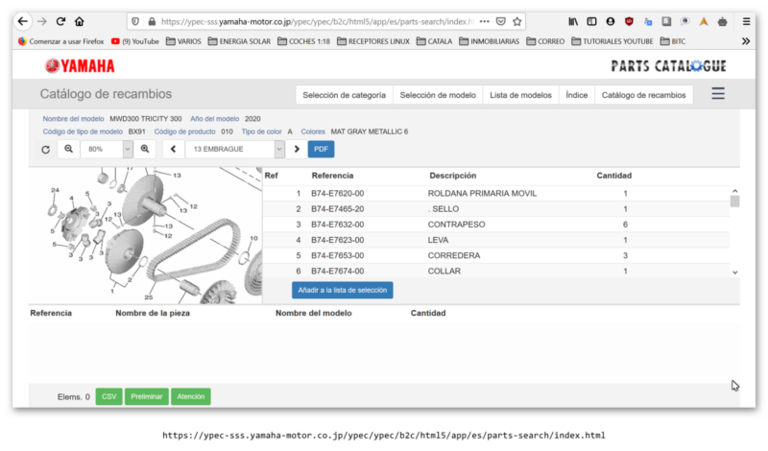Go to next diagram section arrow
This screenshot has height=451, width=768.
[297, 149]
